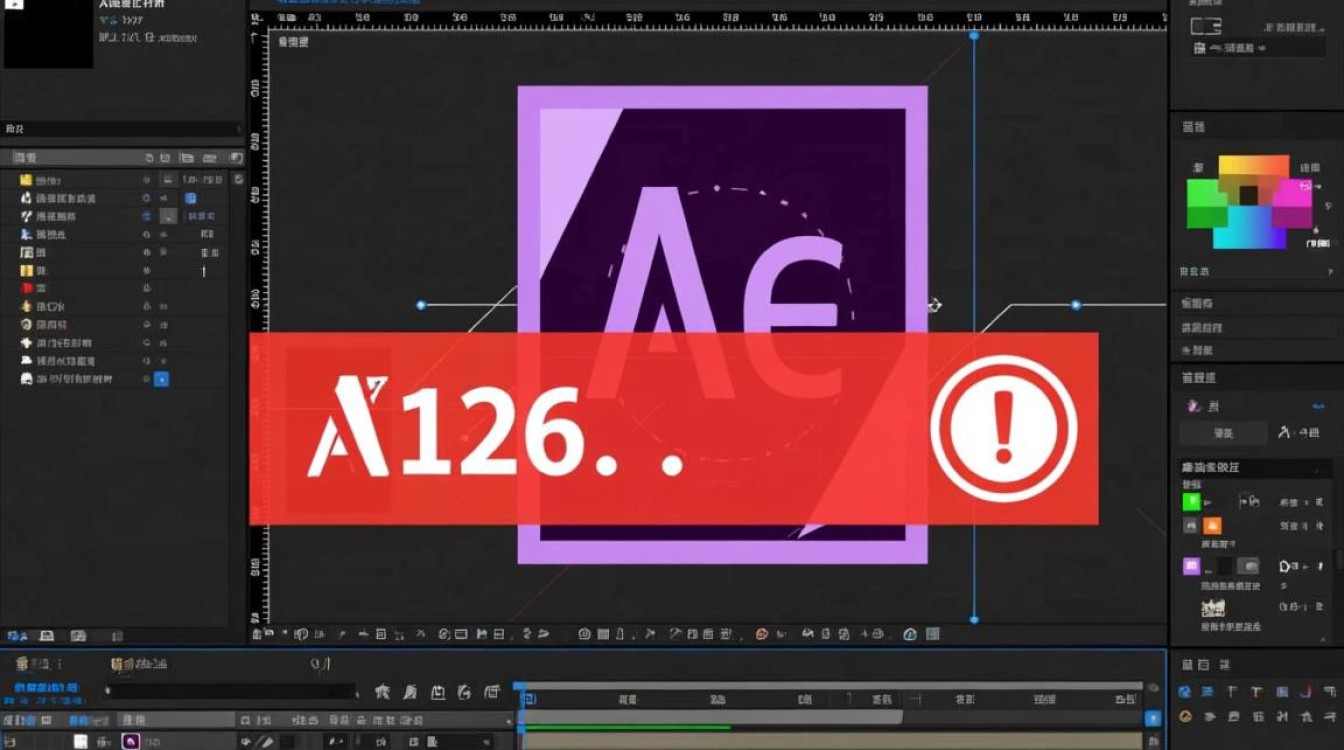Click the new folder icon in project header
This screenshot has height=750, width=1344.
pyautogui.click(x=187, y=158)
